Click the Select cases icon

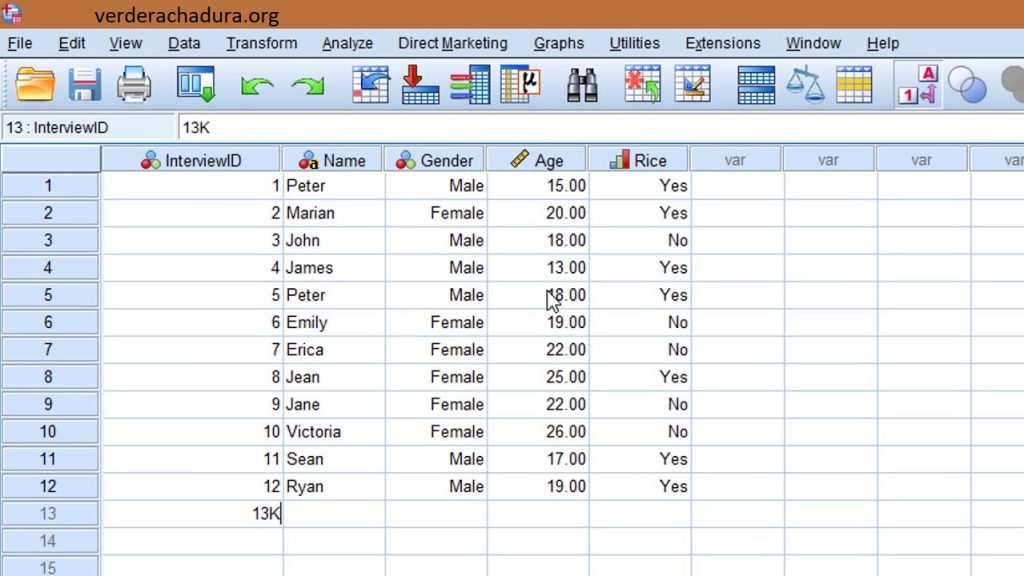click(x=854, y=84)
